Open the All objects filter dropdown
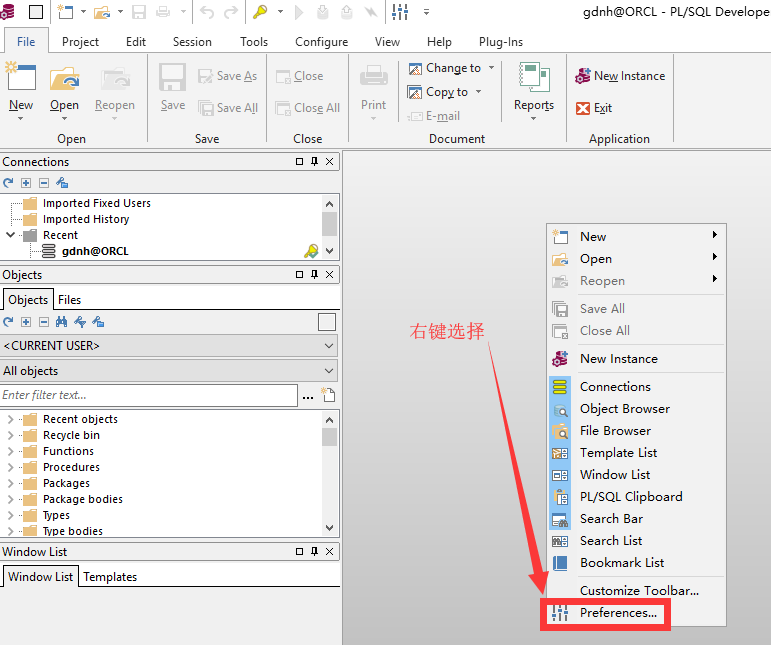This screenshot has width=771, height=645. pos(329,371)
